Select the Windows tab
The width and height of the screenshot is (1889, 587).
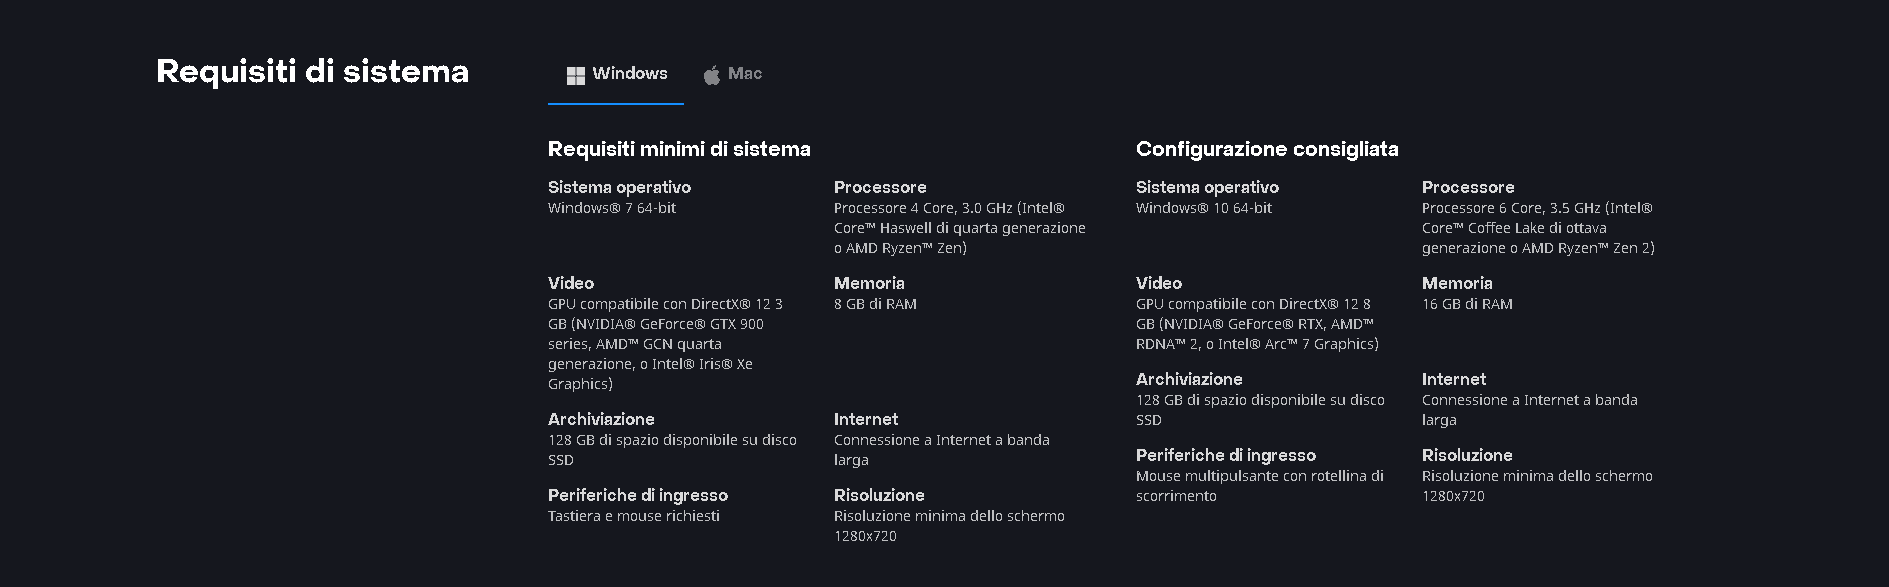coord(616,74)
